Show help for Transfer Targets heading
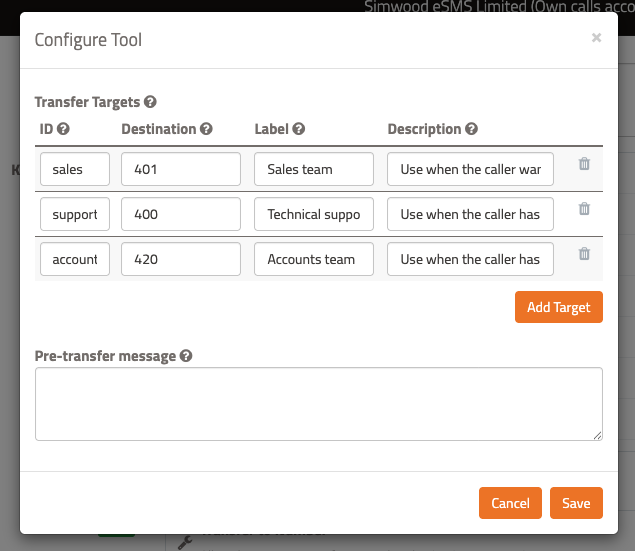The height and width of the screenshot is (551, 635). (151, 102)
